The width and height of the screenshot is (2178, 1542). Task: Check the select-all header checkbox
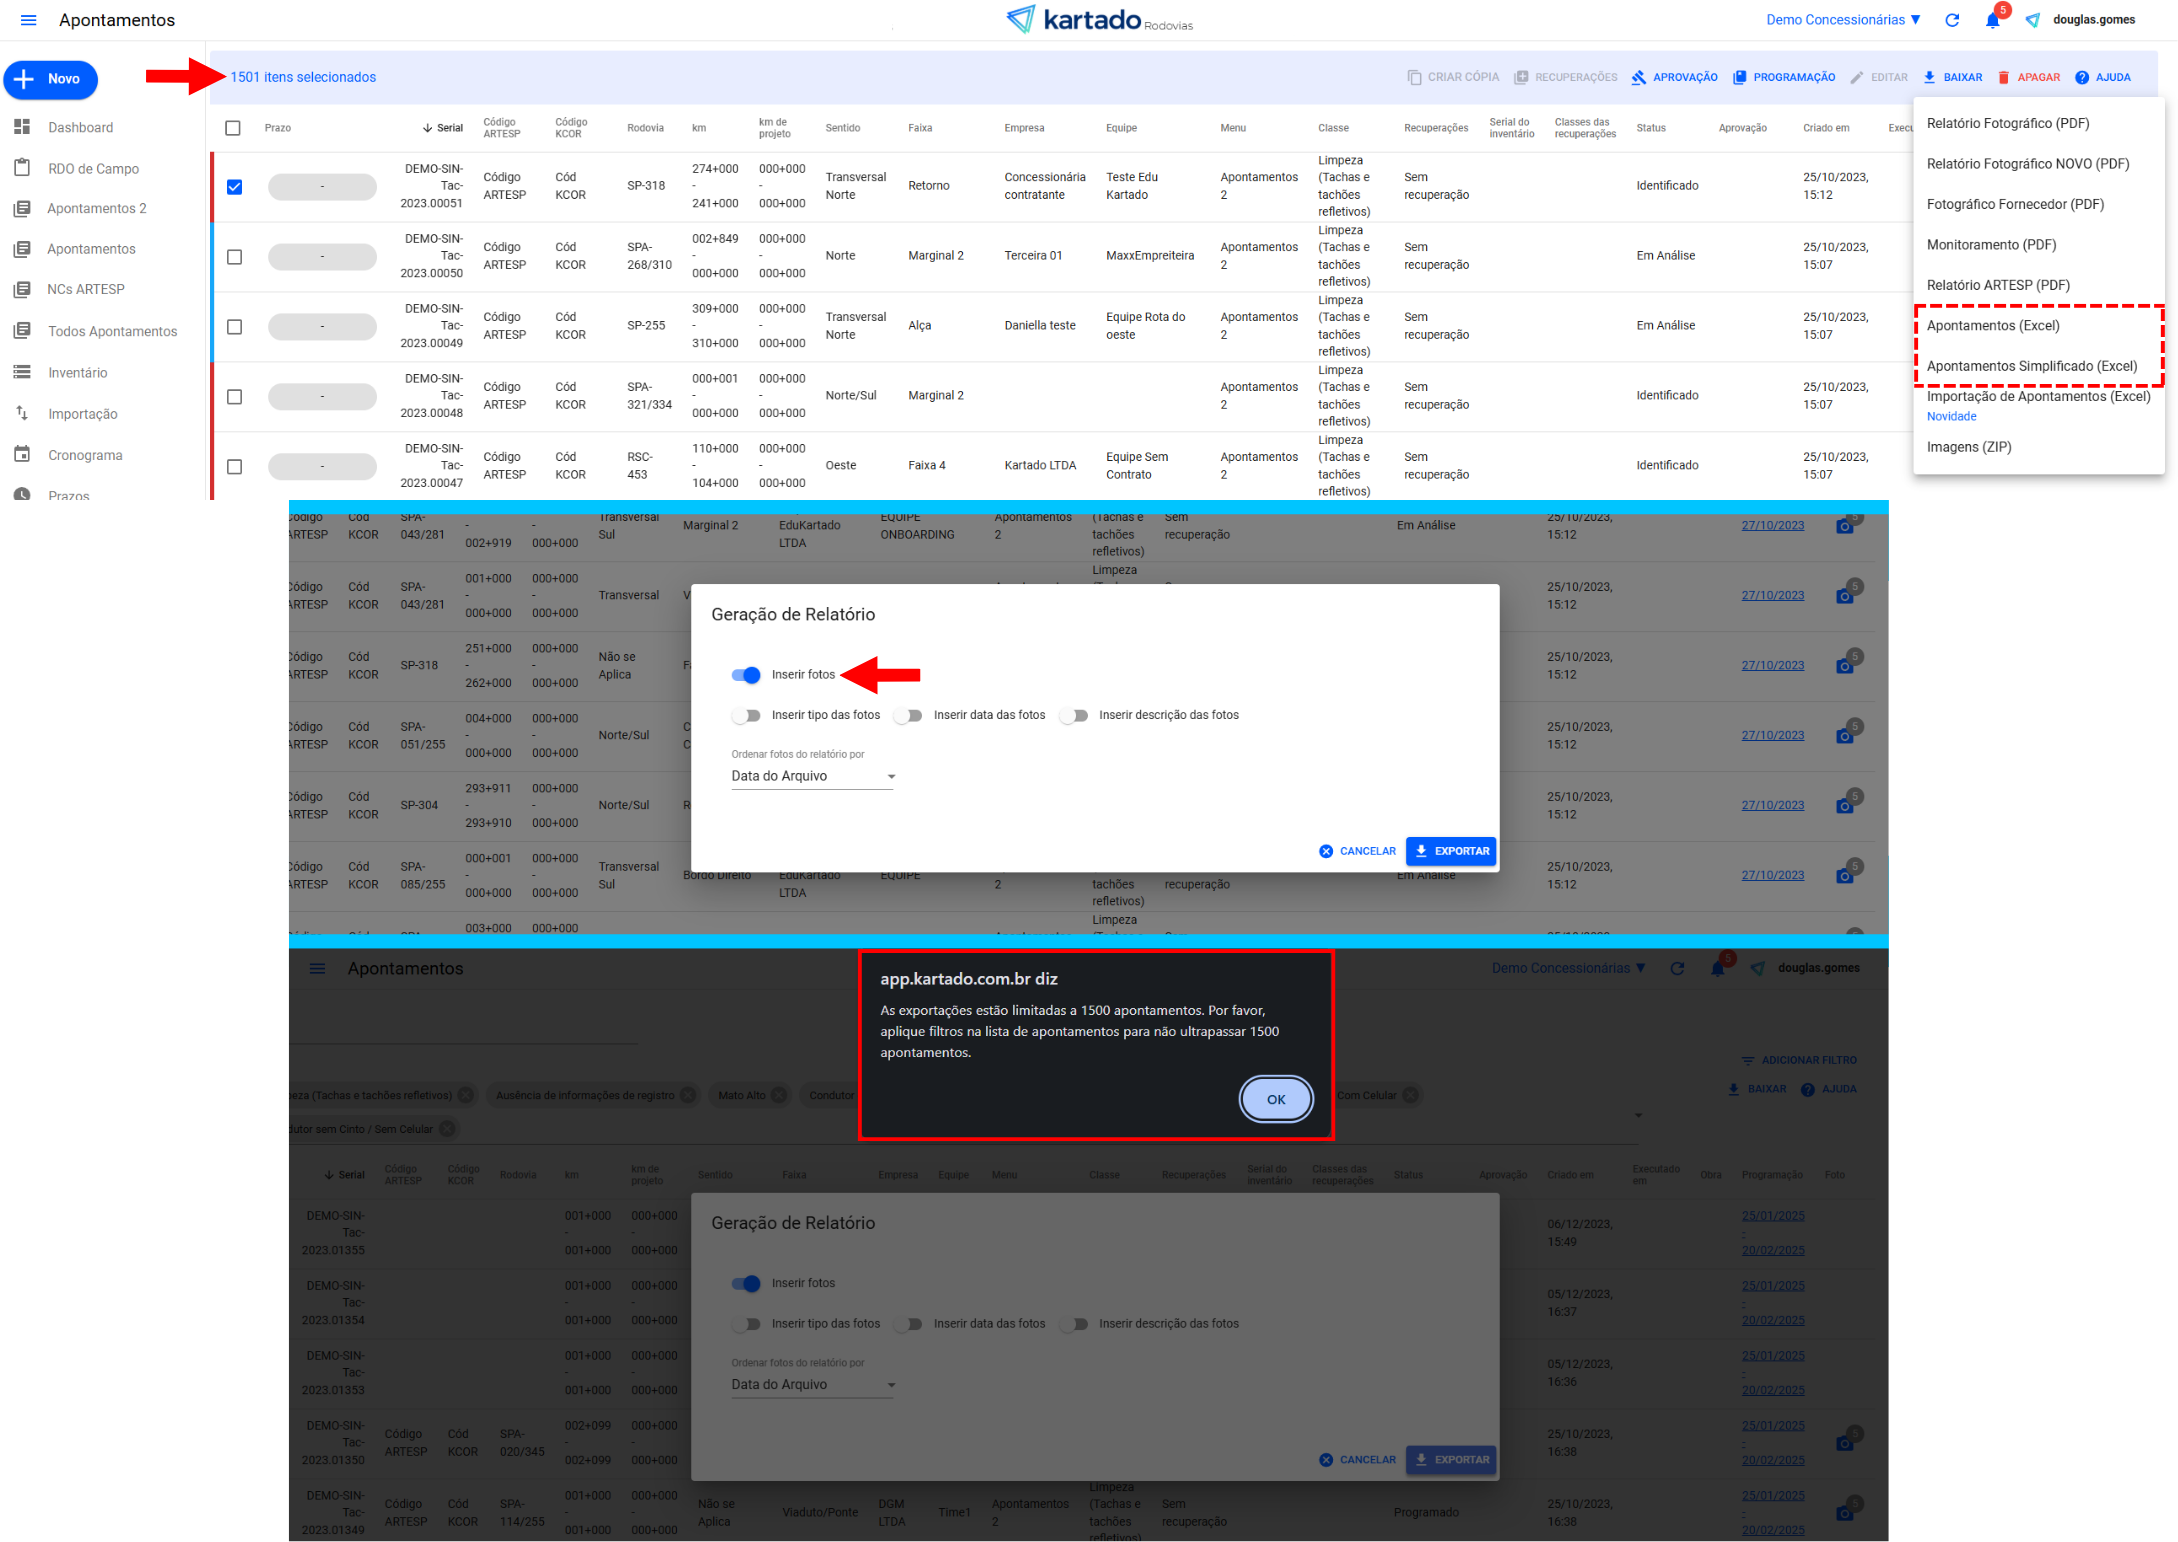[233, 128]
